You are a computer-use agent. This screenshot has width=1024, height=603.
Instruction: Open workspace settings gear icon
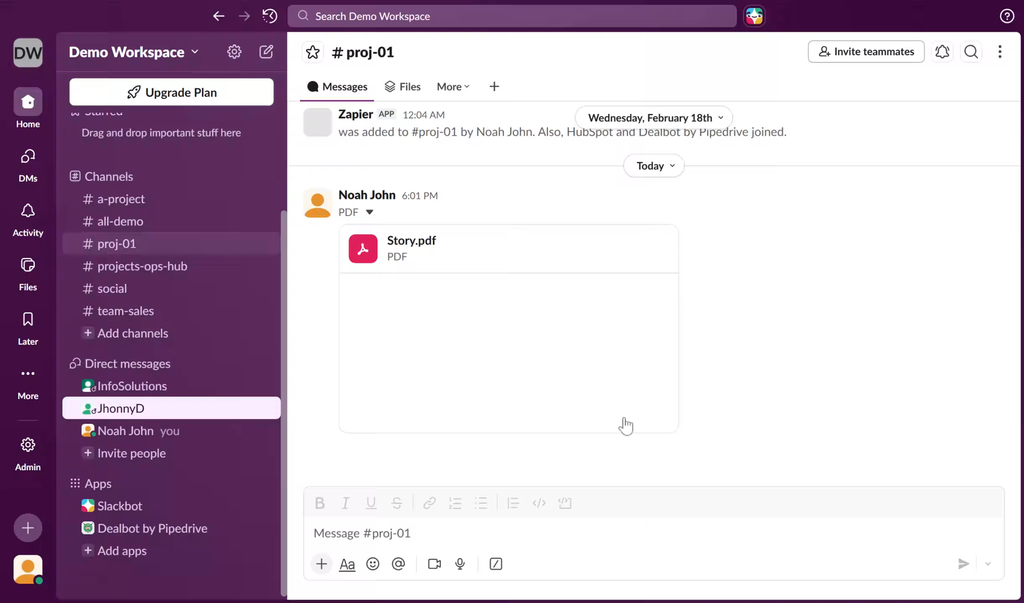234,52
